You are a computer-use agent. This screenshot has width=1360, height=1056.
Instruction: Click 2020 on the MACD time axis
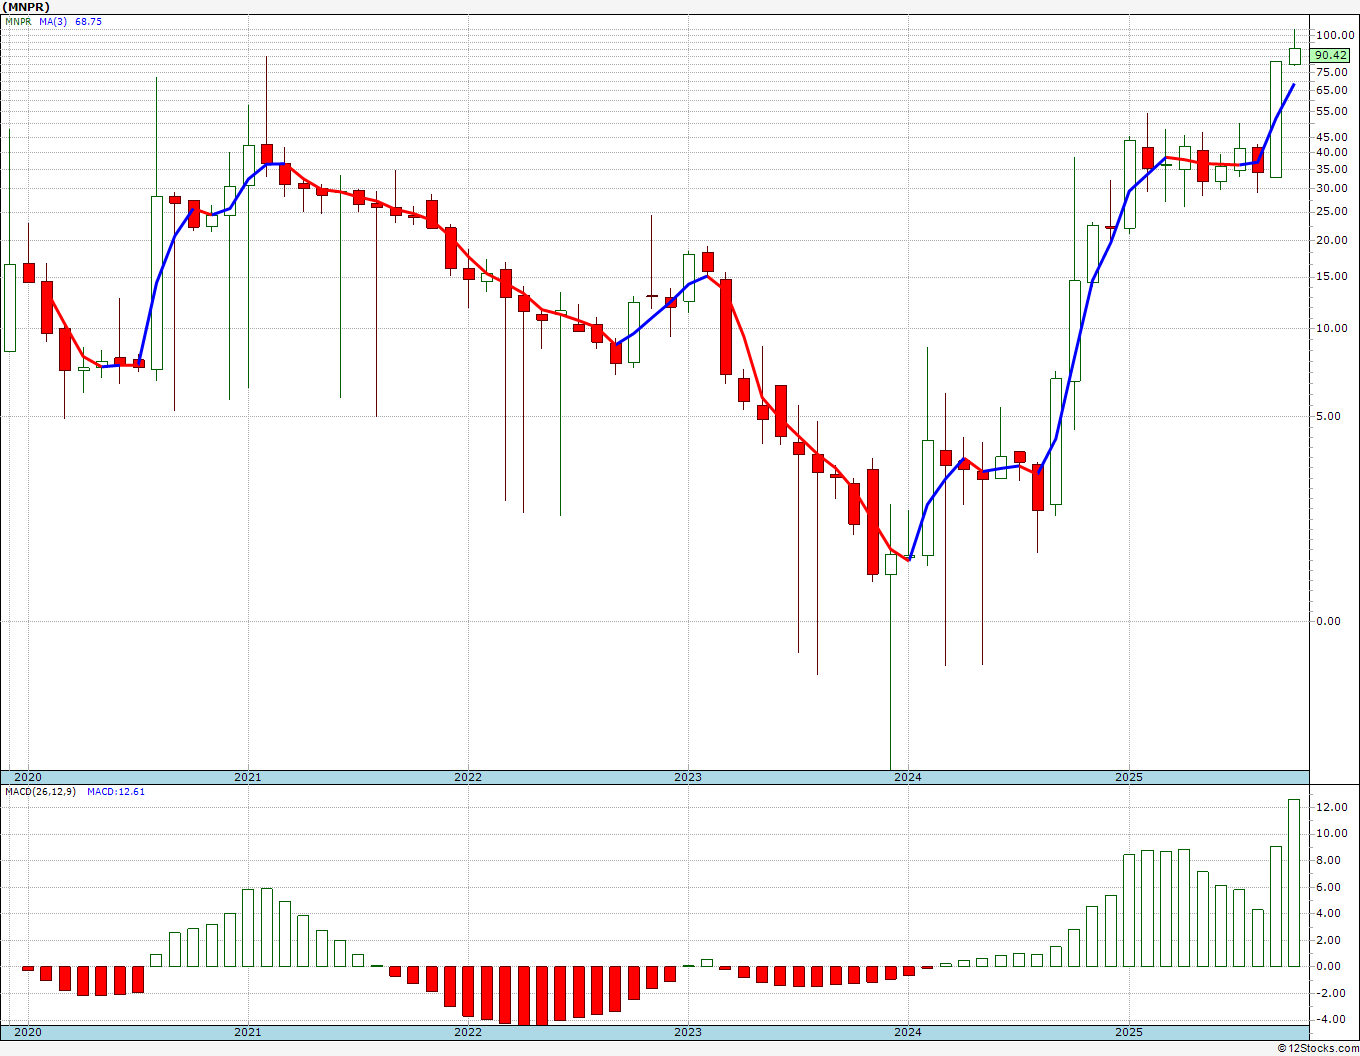[x=28, y=1032]
